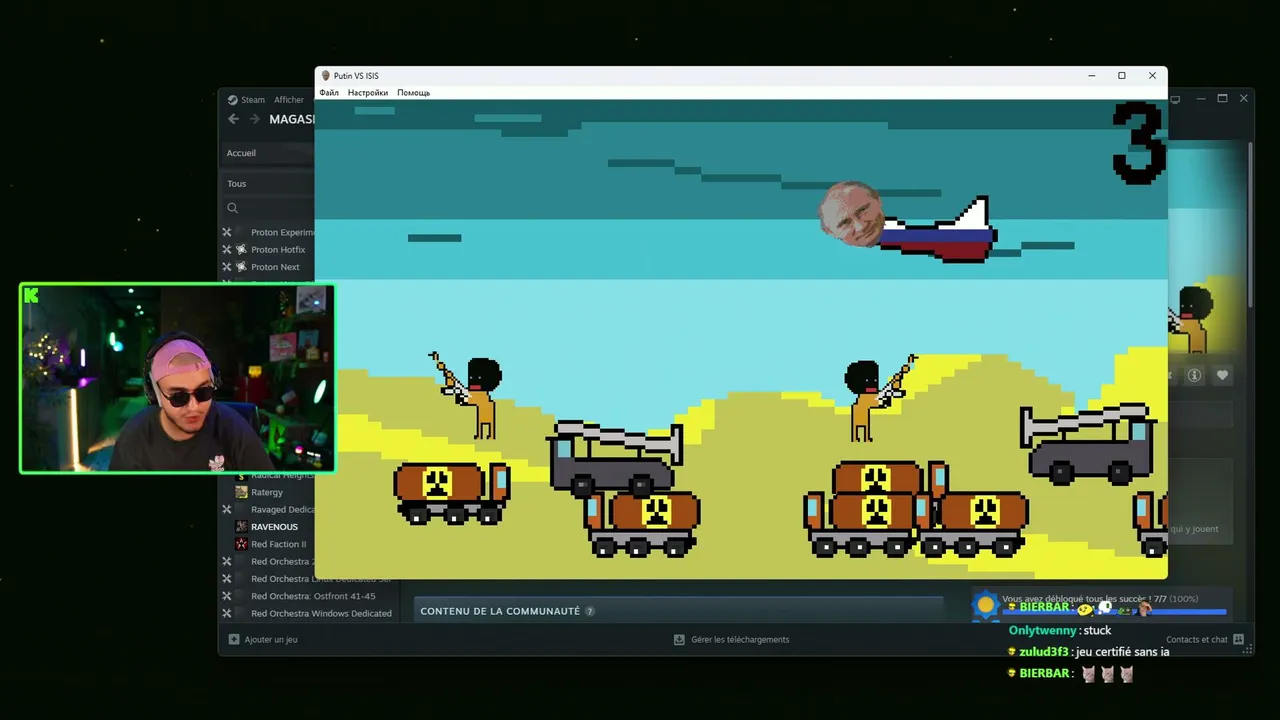
Task: Click the tool icon beside Proton Experimental
Action: pos(227,233)
